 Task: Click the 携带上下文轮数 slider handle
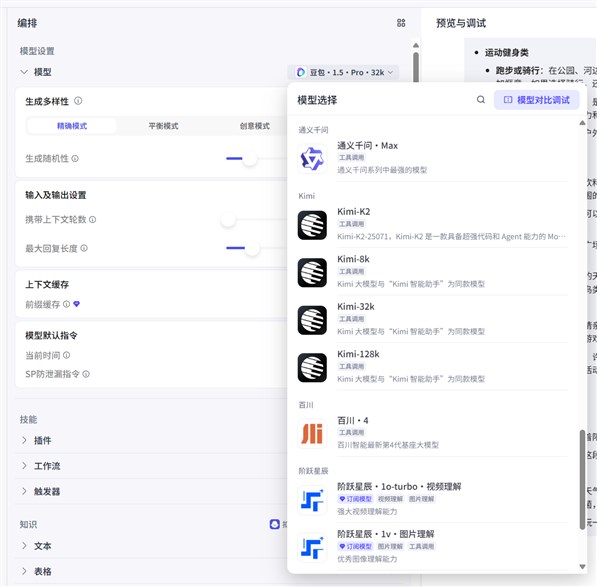[x=228, y=220]
